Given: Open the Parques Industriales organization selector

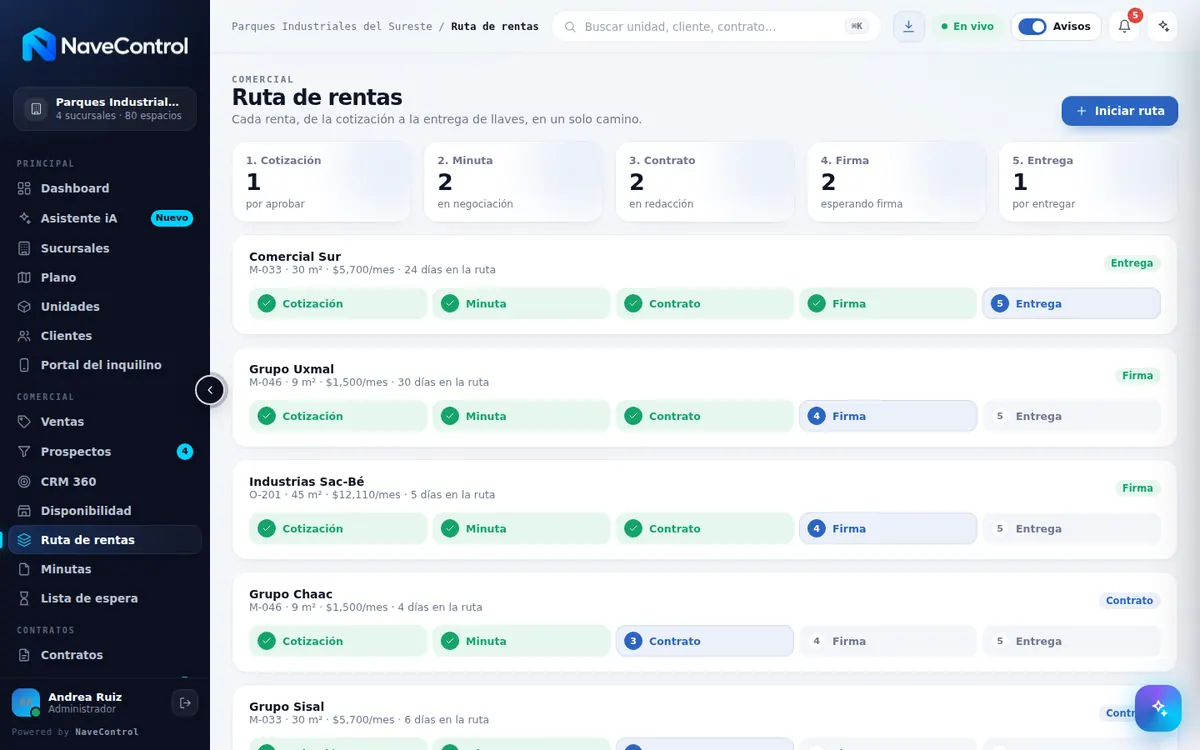Looking at the screenshot, I should coord(105,109).
